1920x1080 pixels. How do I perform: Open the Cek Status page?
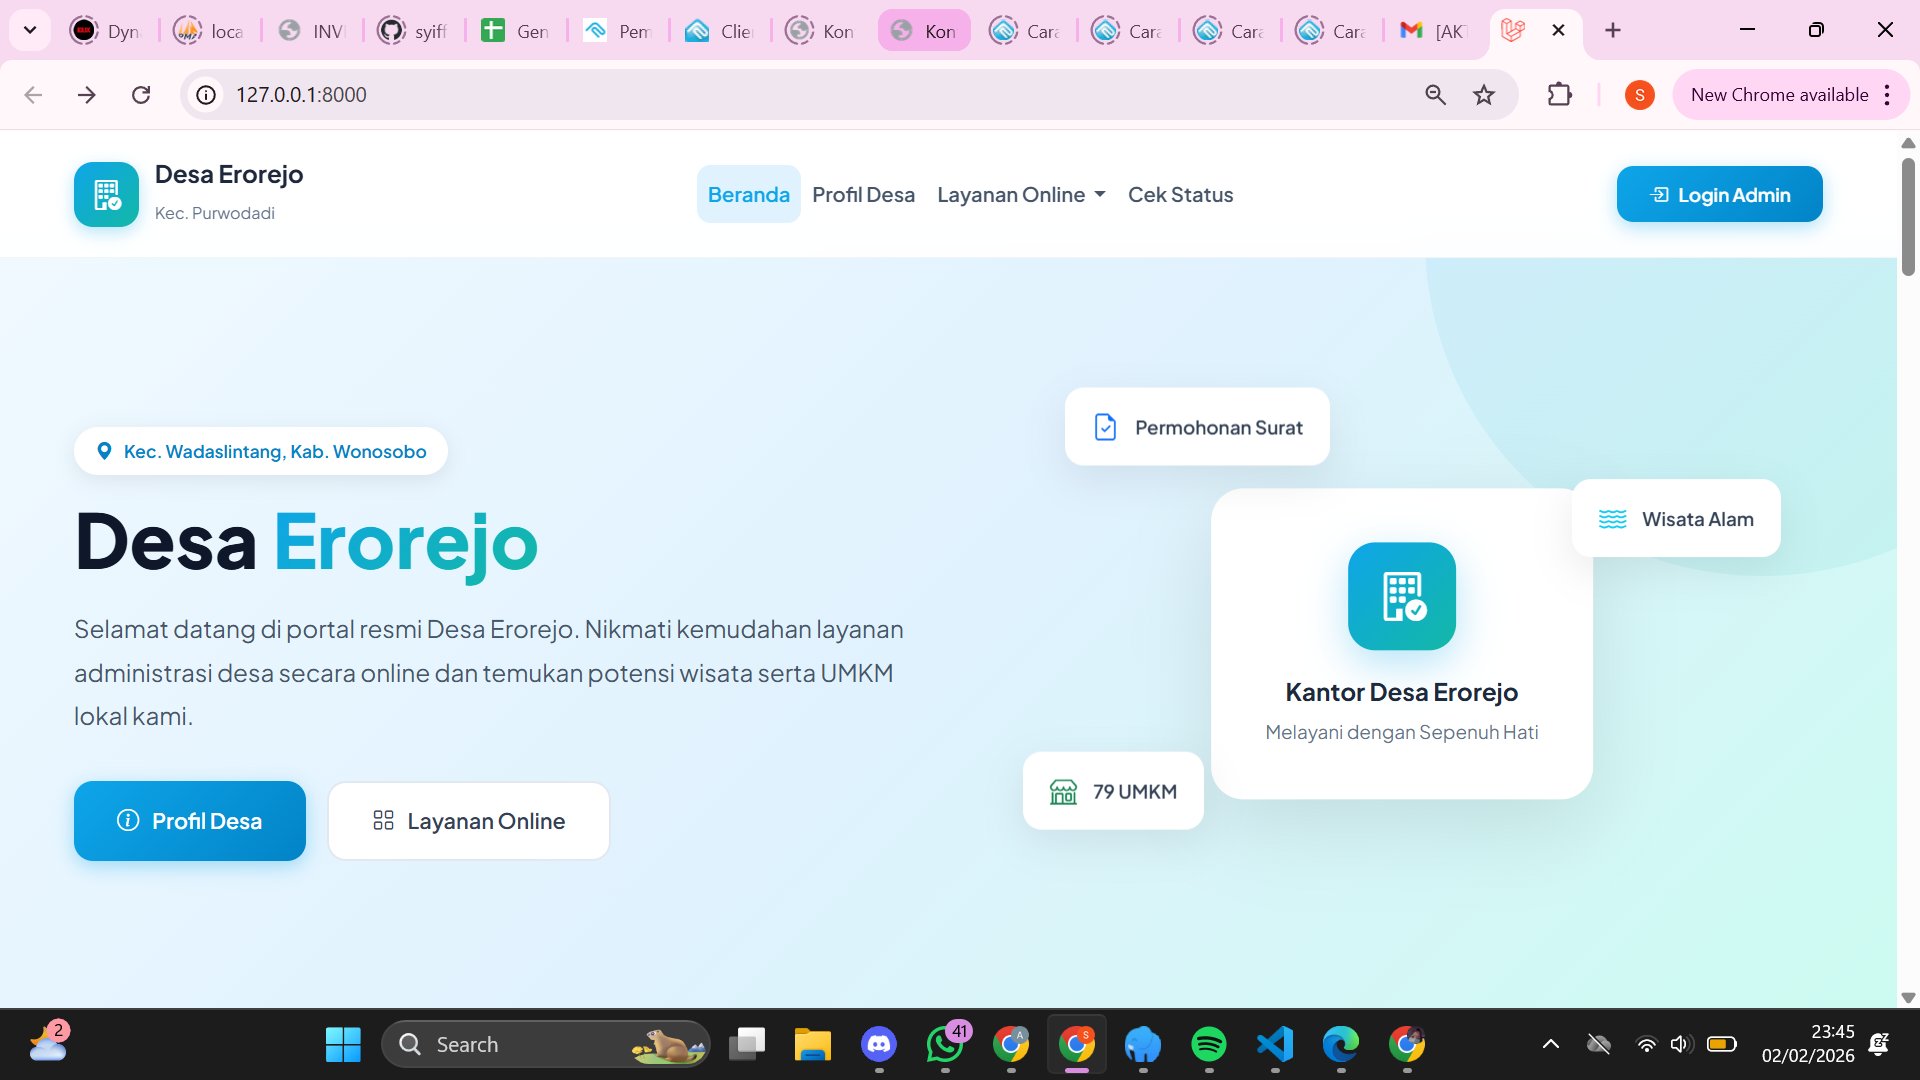(1180, 194)
